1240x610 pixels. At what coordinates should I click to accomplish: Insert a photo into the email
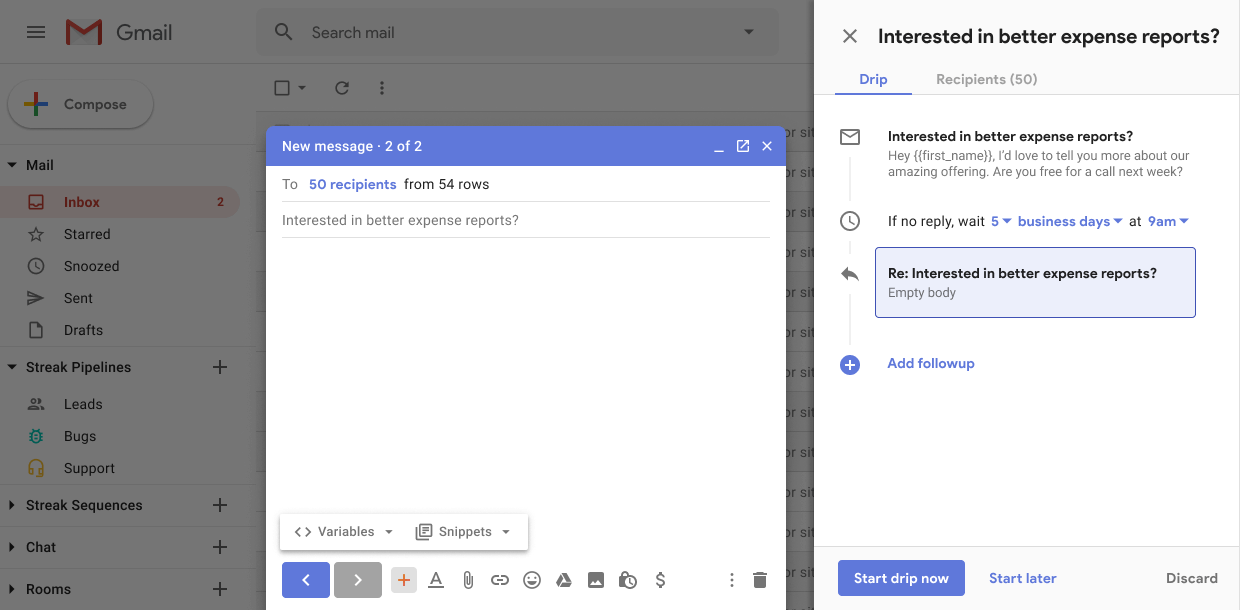click(596, 580)
